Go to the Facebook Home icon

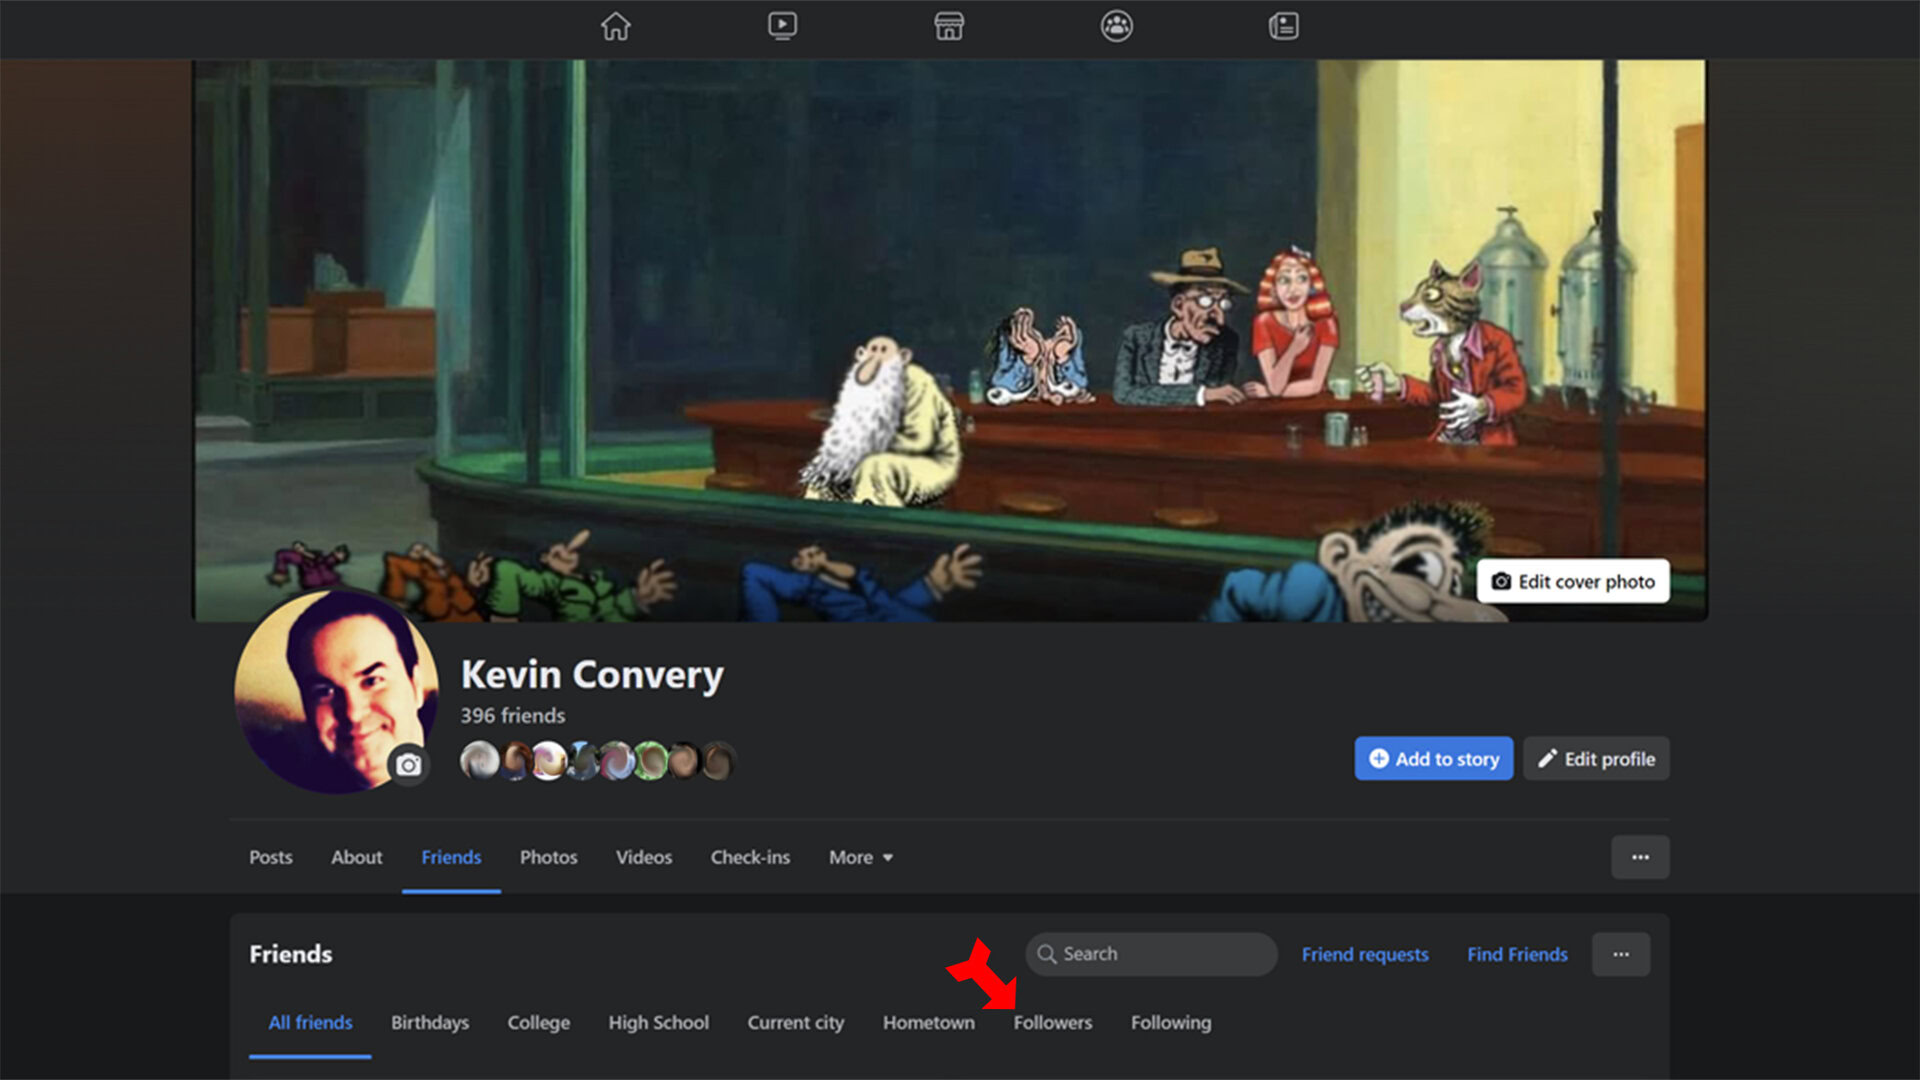coord(616,26)
